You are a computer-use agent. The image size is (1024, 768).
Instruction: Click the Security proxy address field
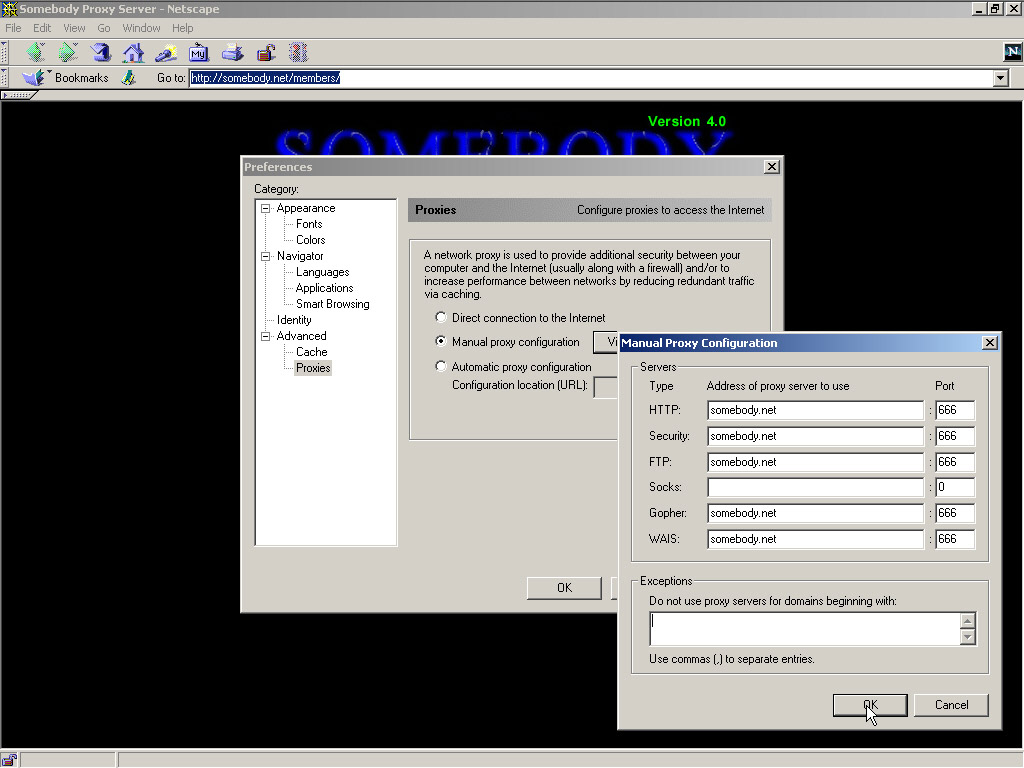tap(815, 436)
